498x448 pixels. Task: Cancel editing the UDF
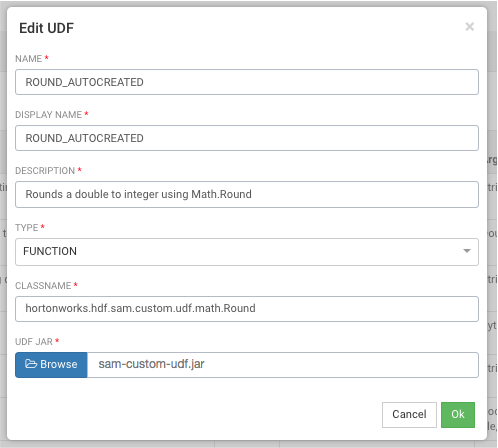[x=409, y=415]
